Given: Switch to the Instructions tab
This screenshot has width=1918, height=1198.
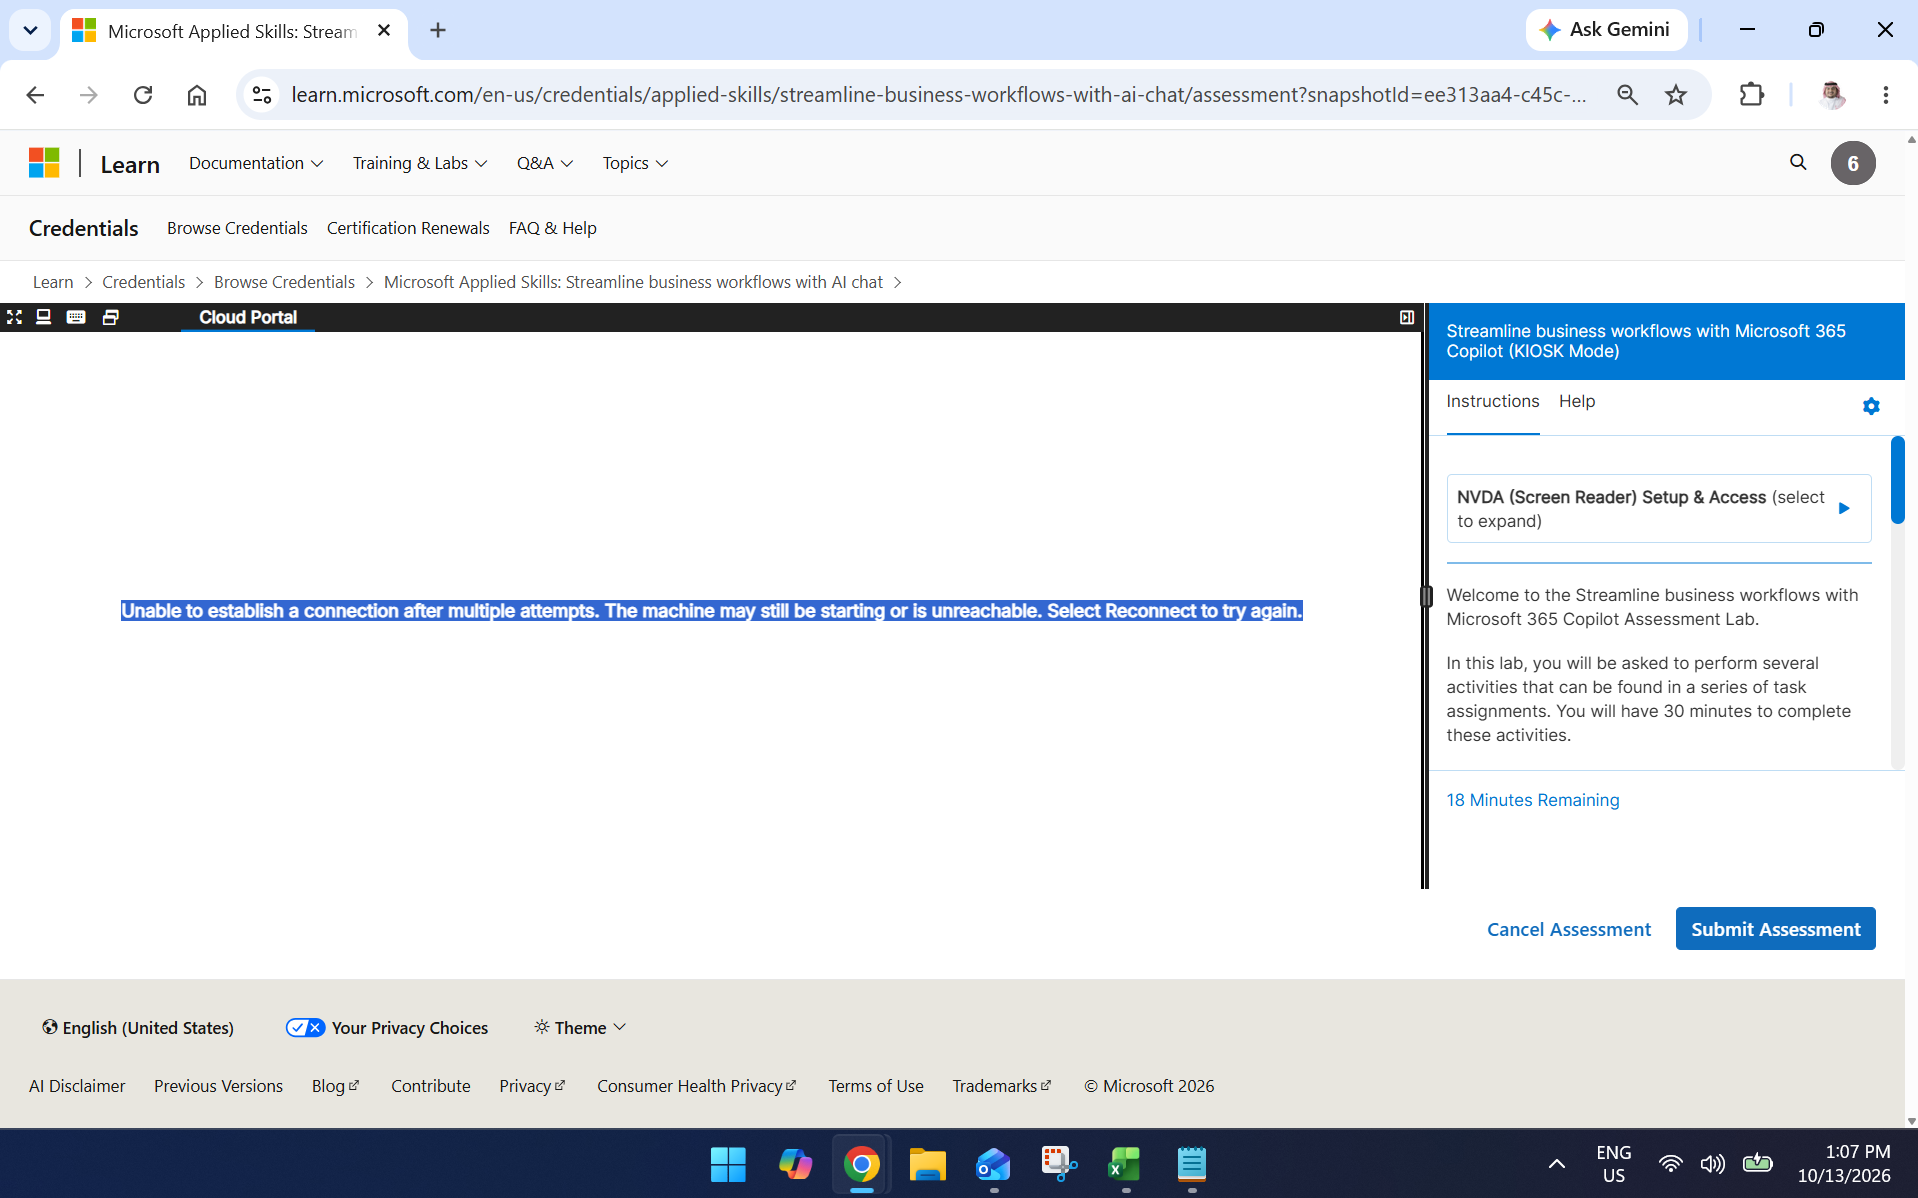Looking at the screenshot, I should (x=1492, y=402).
